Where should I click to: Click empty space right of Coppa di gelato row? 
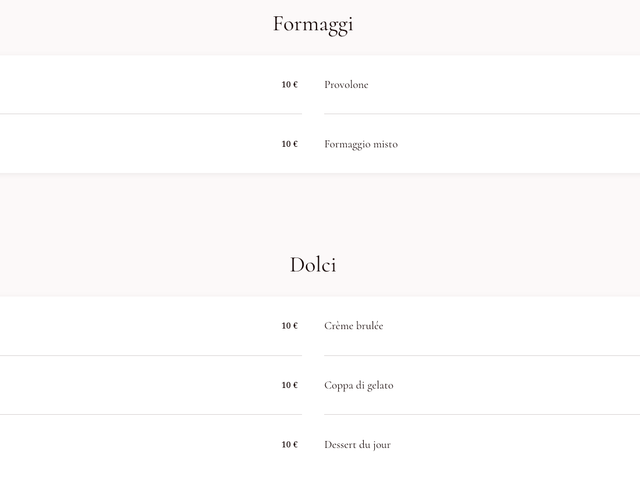point(520,385)
